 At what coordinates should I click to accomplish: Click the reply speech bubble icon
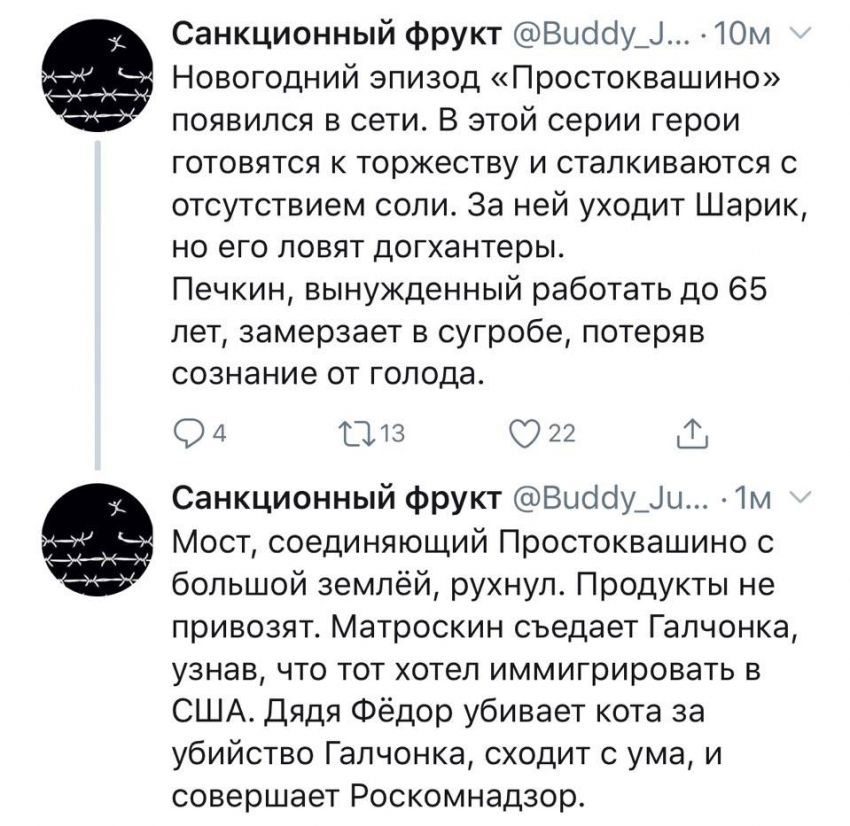pyautogui.click(x=188, y=434)
